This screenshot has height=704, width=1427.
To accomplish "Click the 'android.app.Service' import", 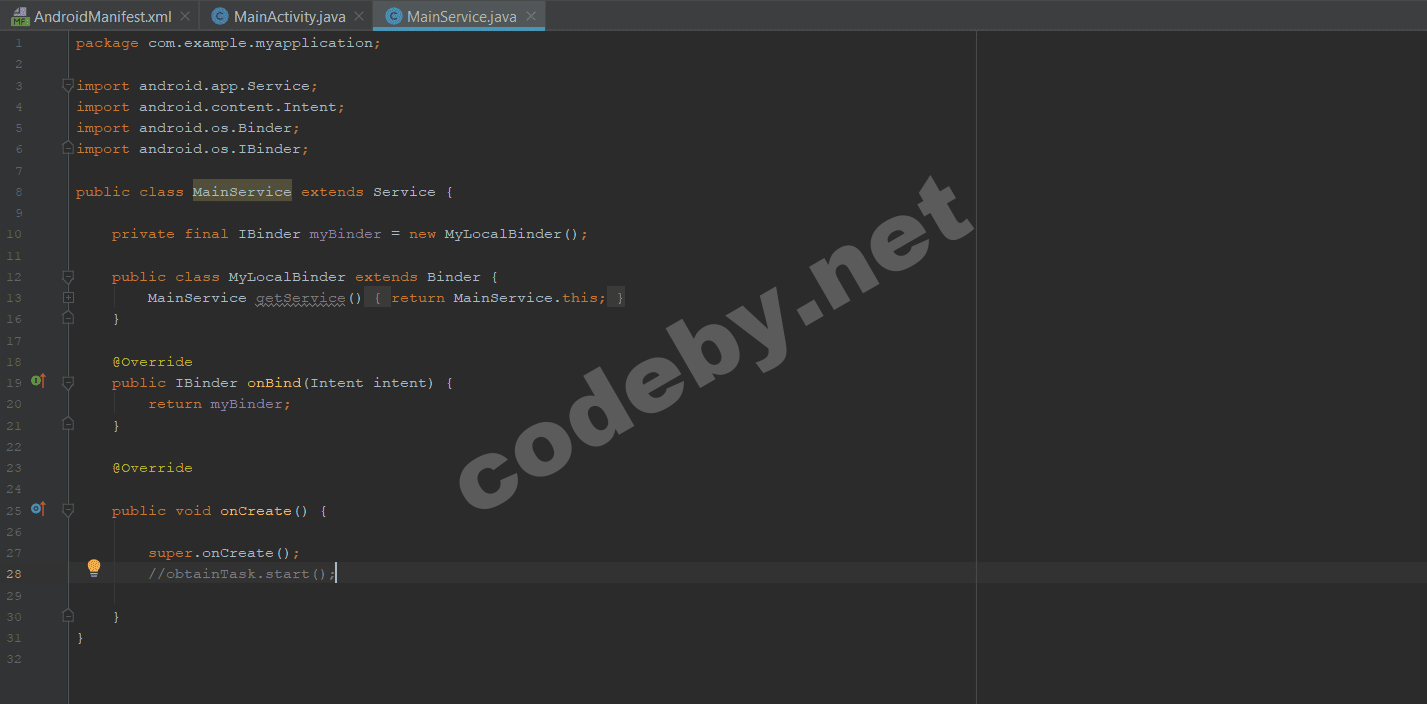I will (x=224, y=86).
